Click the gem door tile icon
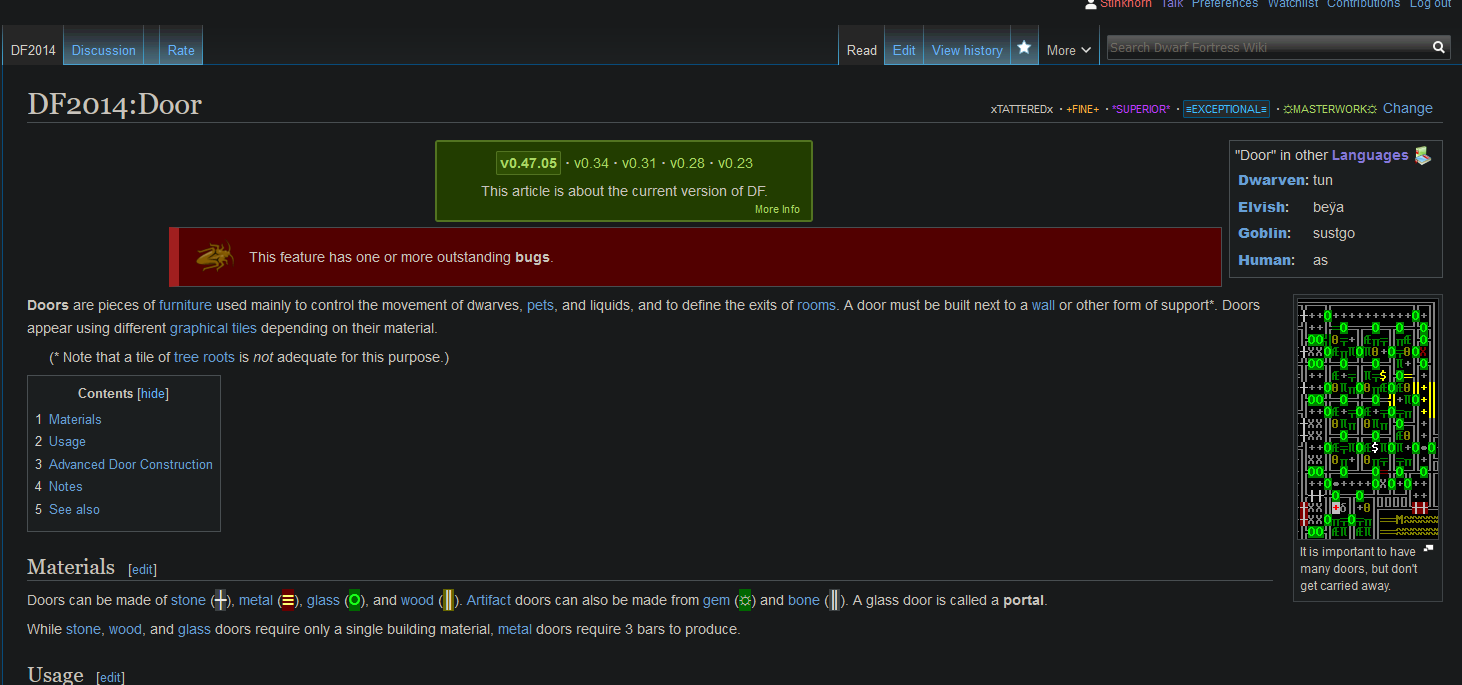This screenshot has height=685, width=1462. click(745, 600)
